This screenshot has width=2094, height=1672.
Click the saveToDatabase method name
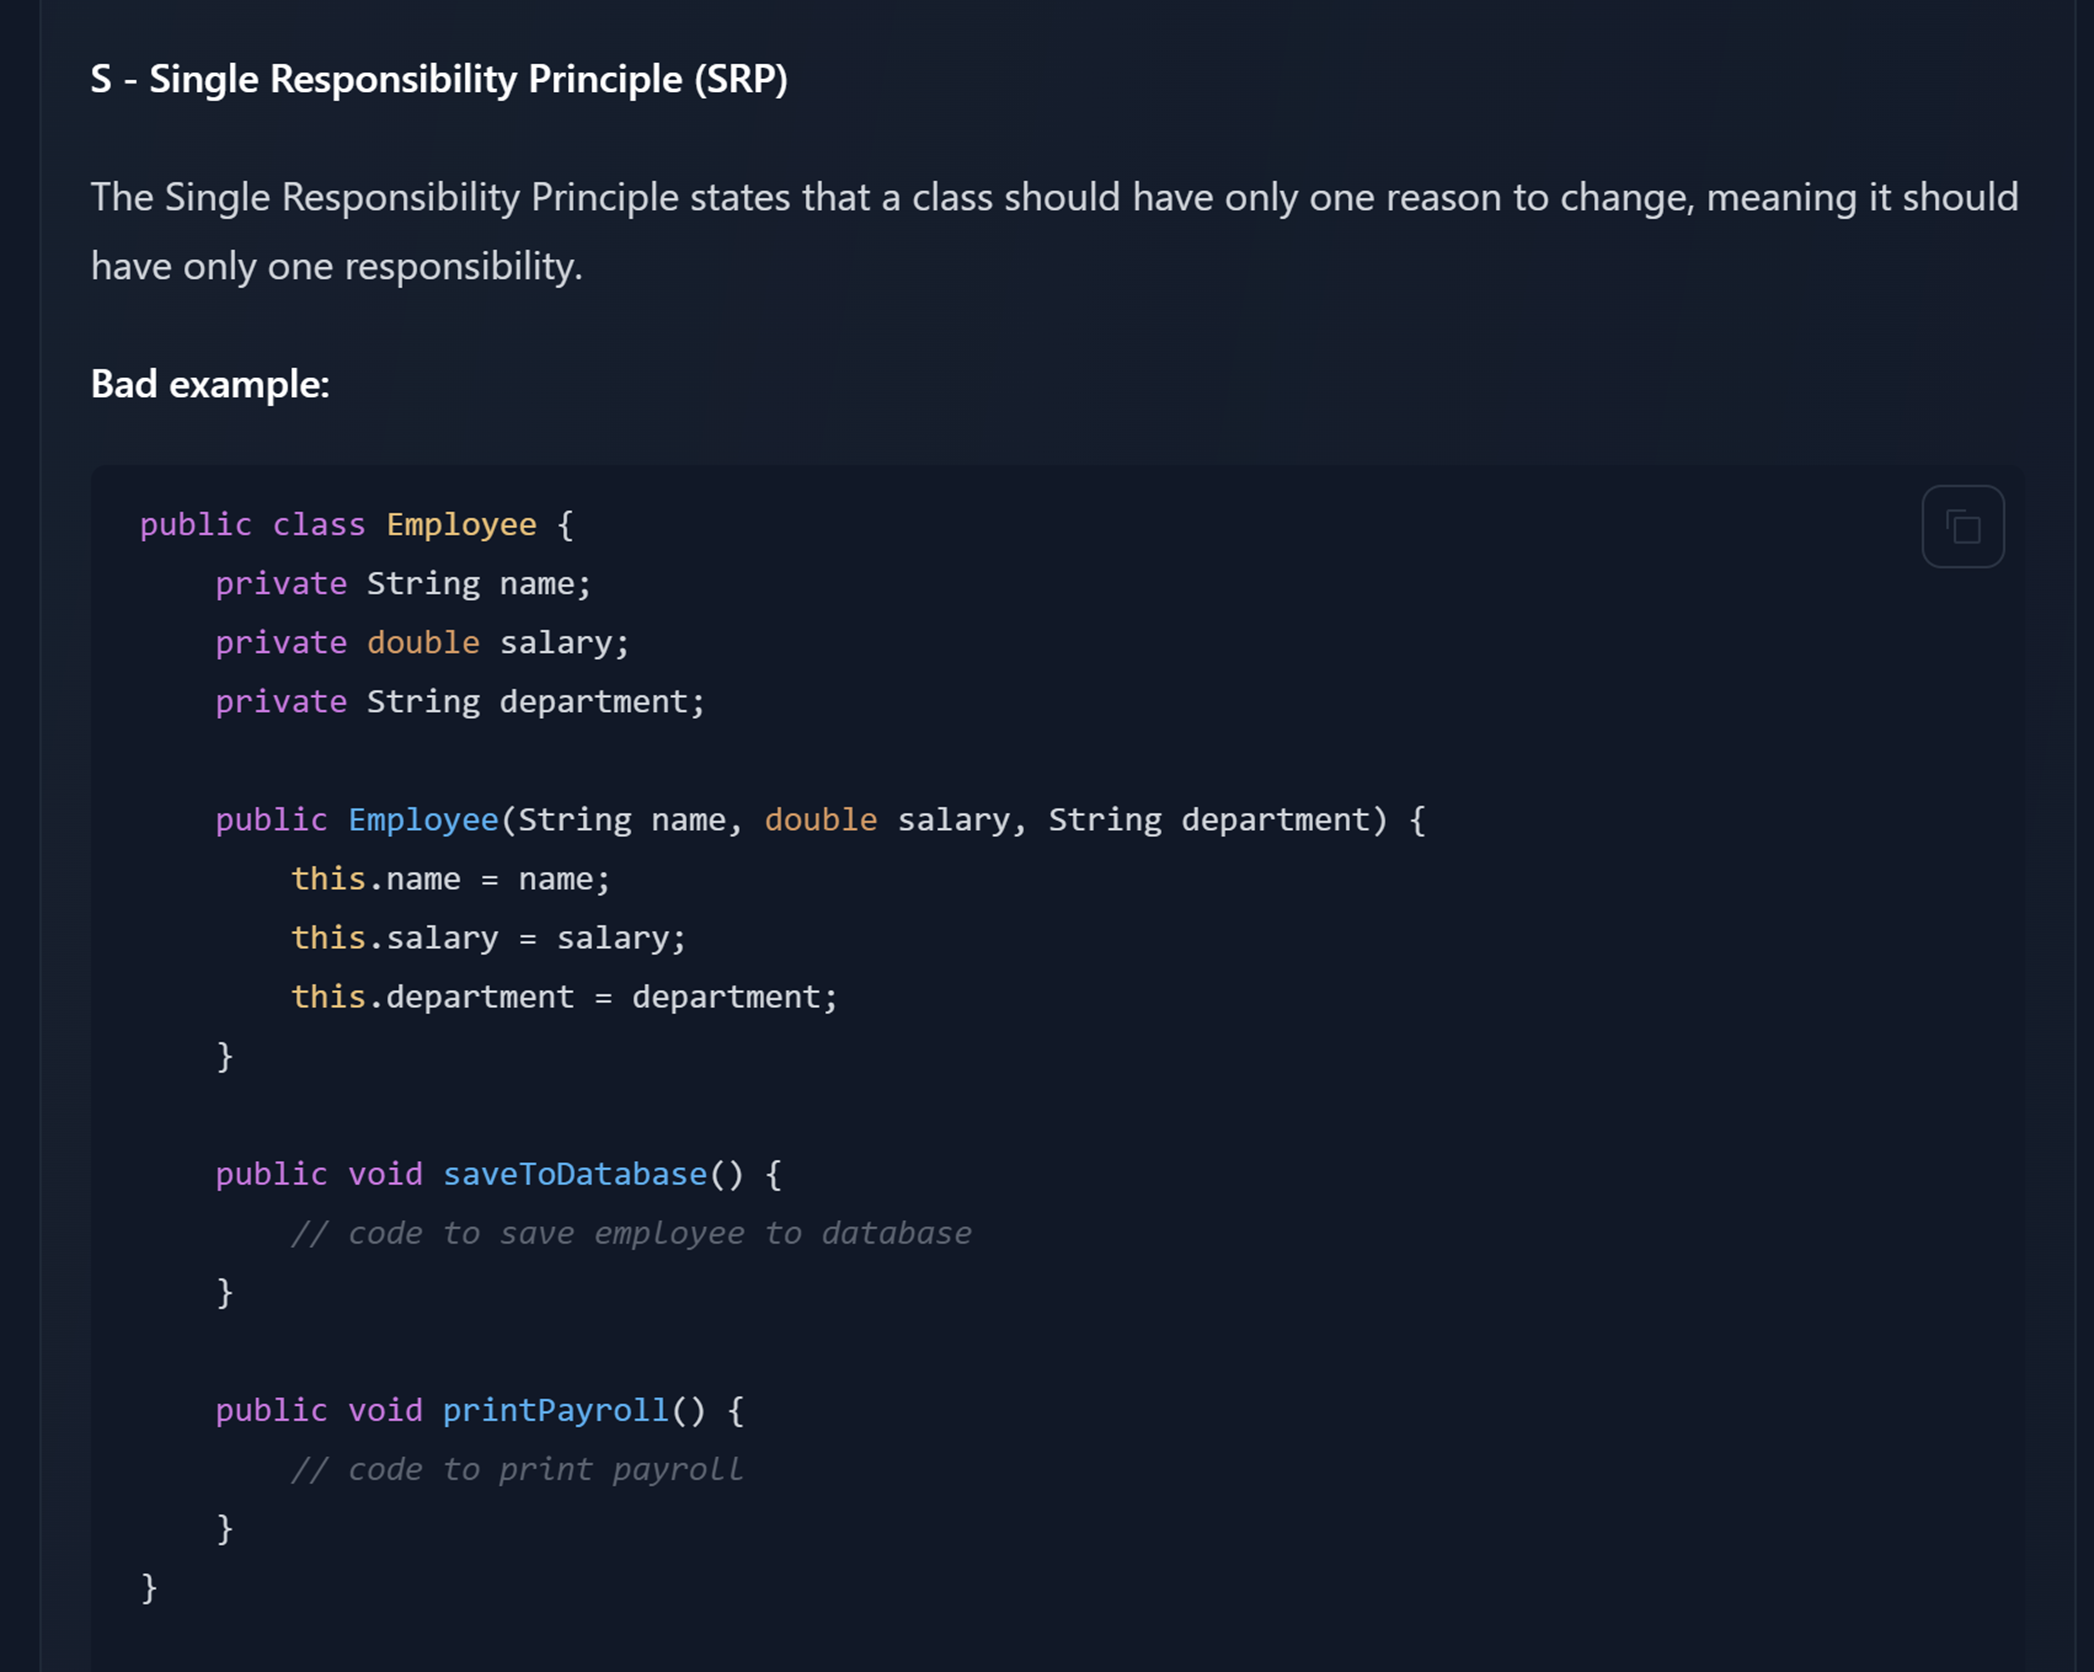tap(575, 1174)
